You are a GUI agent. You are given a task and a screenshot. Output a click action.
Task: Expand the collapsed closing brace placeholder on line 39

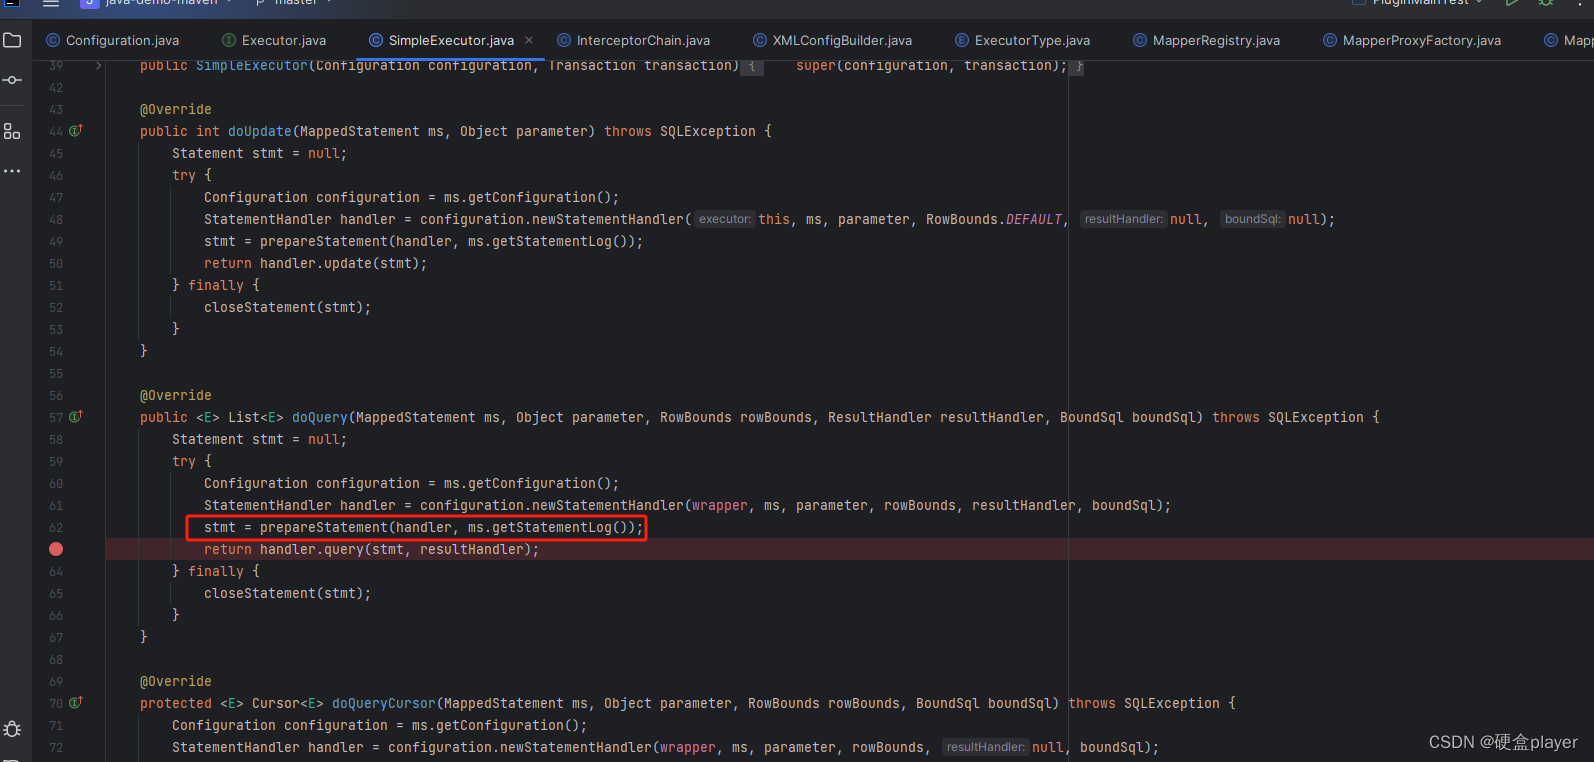pos(1079,66)
